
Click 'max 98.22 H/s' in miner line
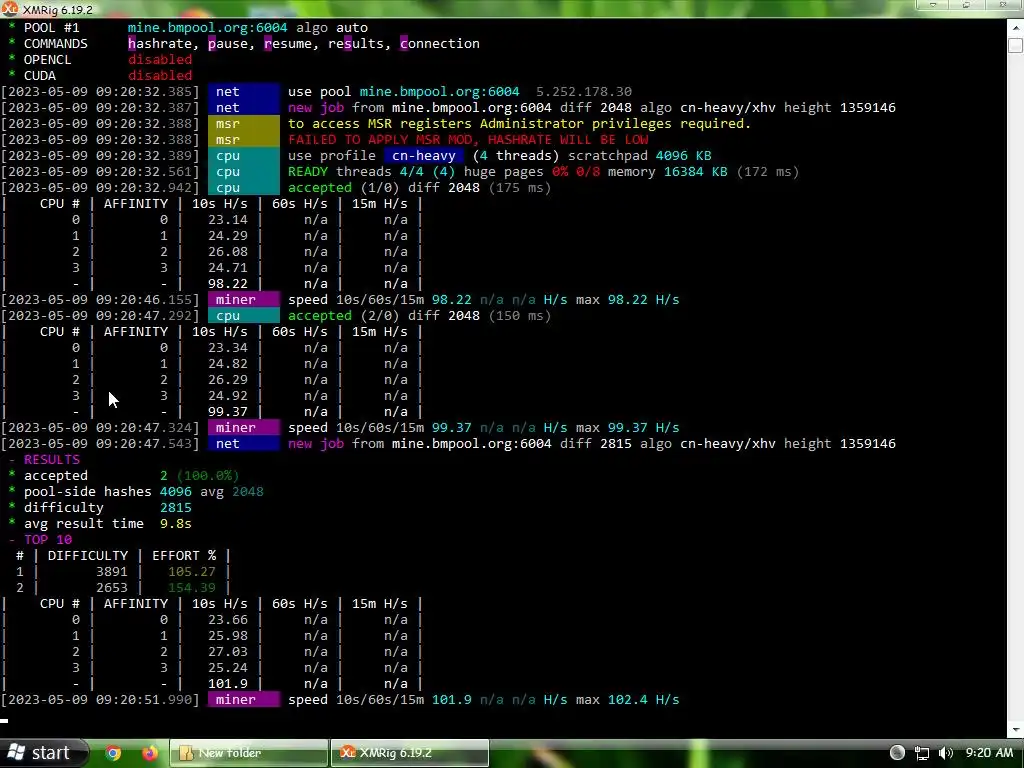click(628, 300)
